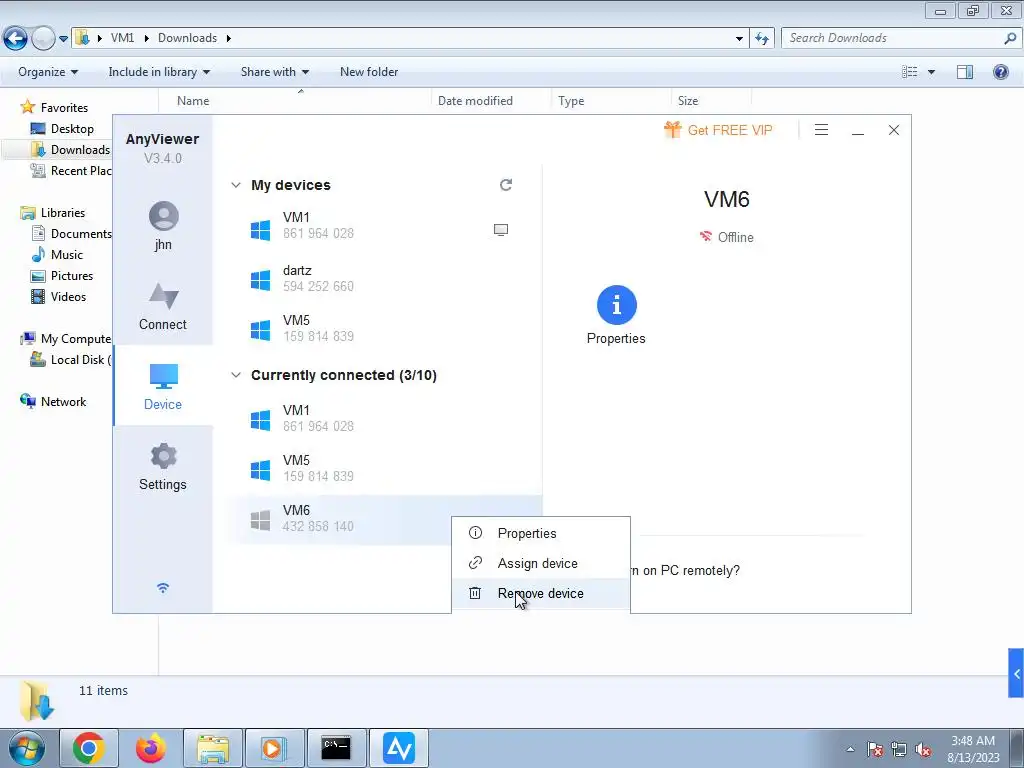Toggle the Explorer preview pane
Screen dimensions: 1024x768
coord(965,72)
